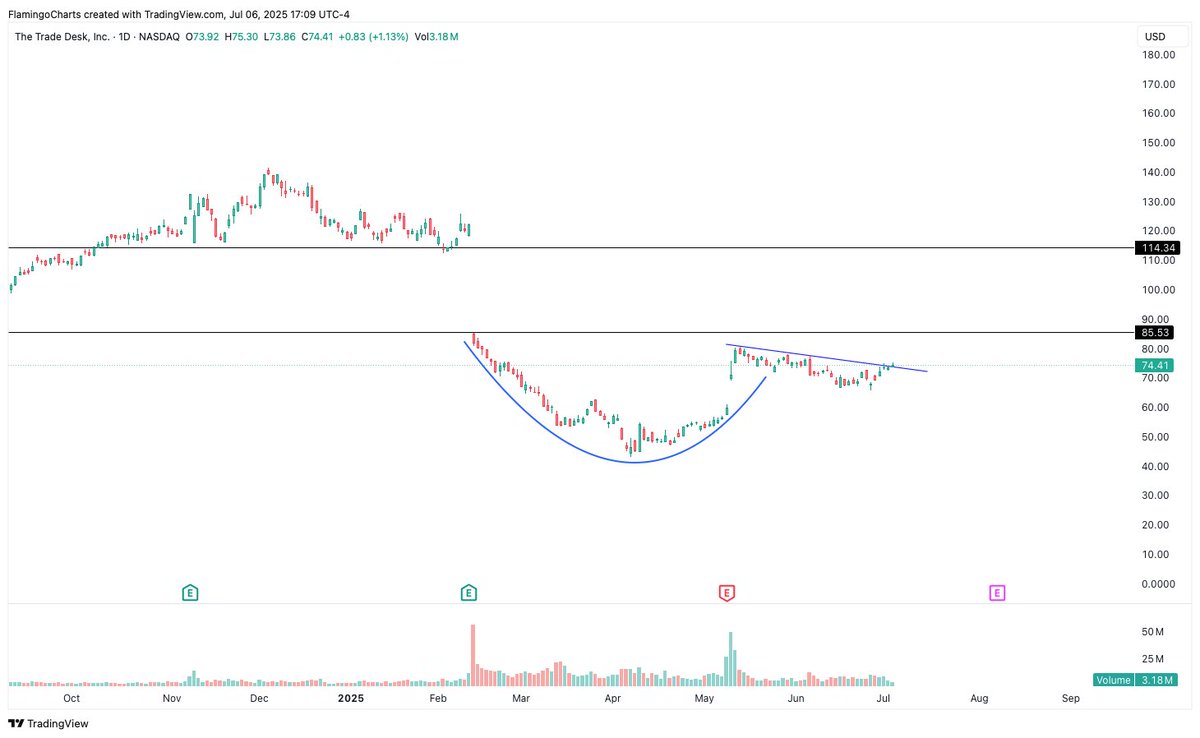Click the 85.53 price line label
Image resolution: width=1200 pixels, height=738 pixels.
coord(1156,332)
